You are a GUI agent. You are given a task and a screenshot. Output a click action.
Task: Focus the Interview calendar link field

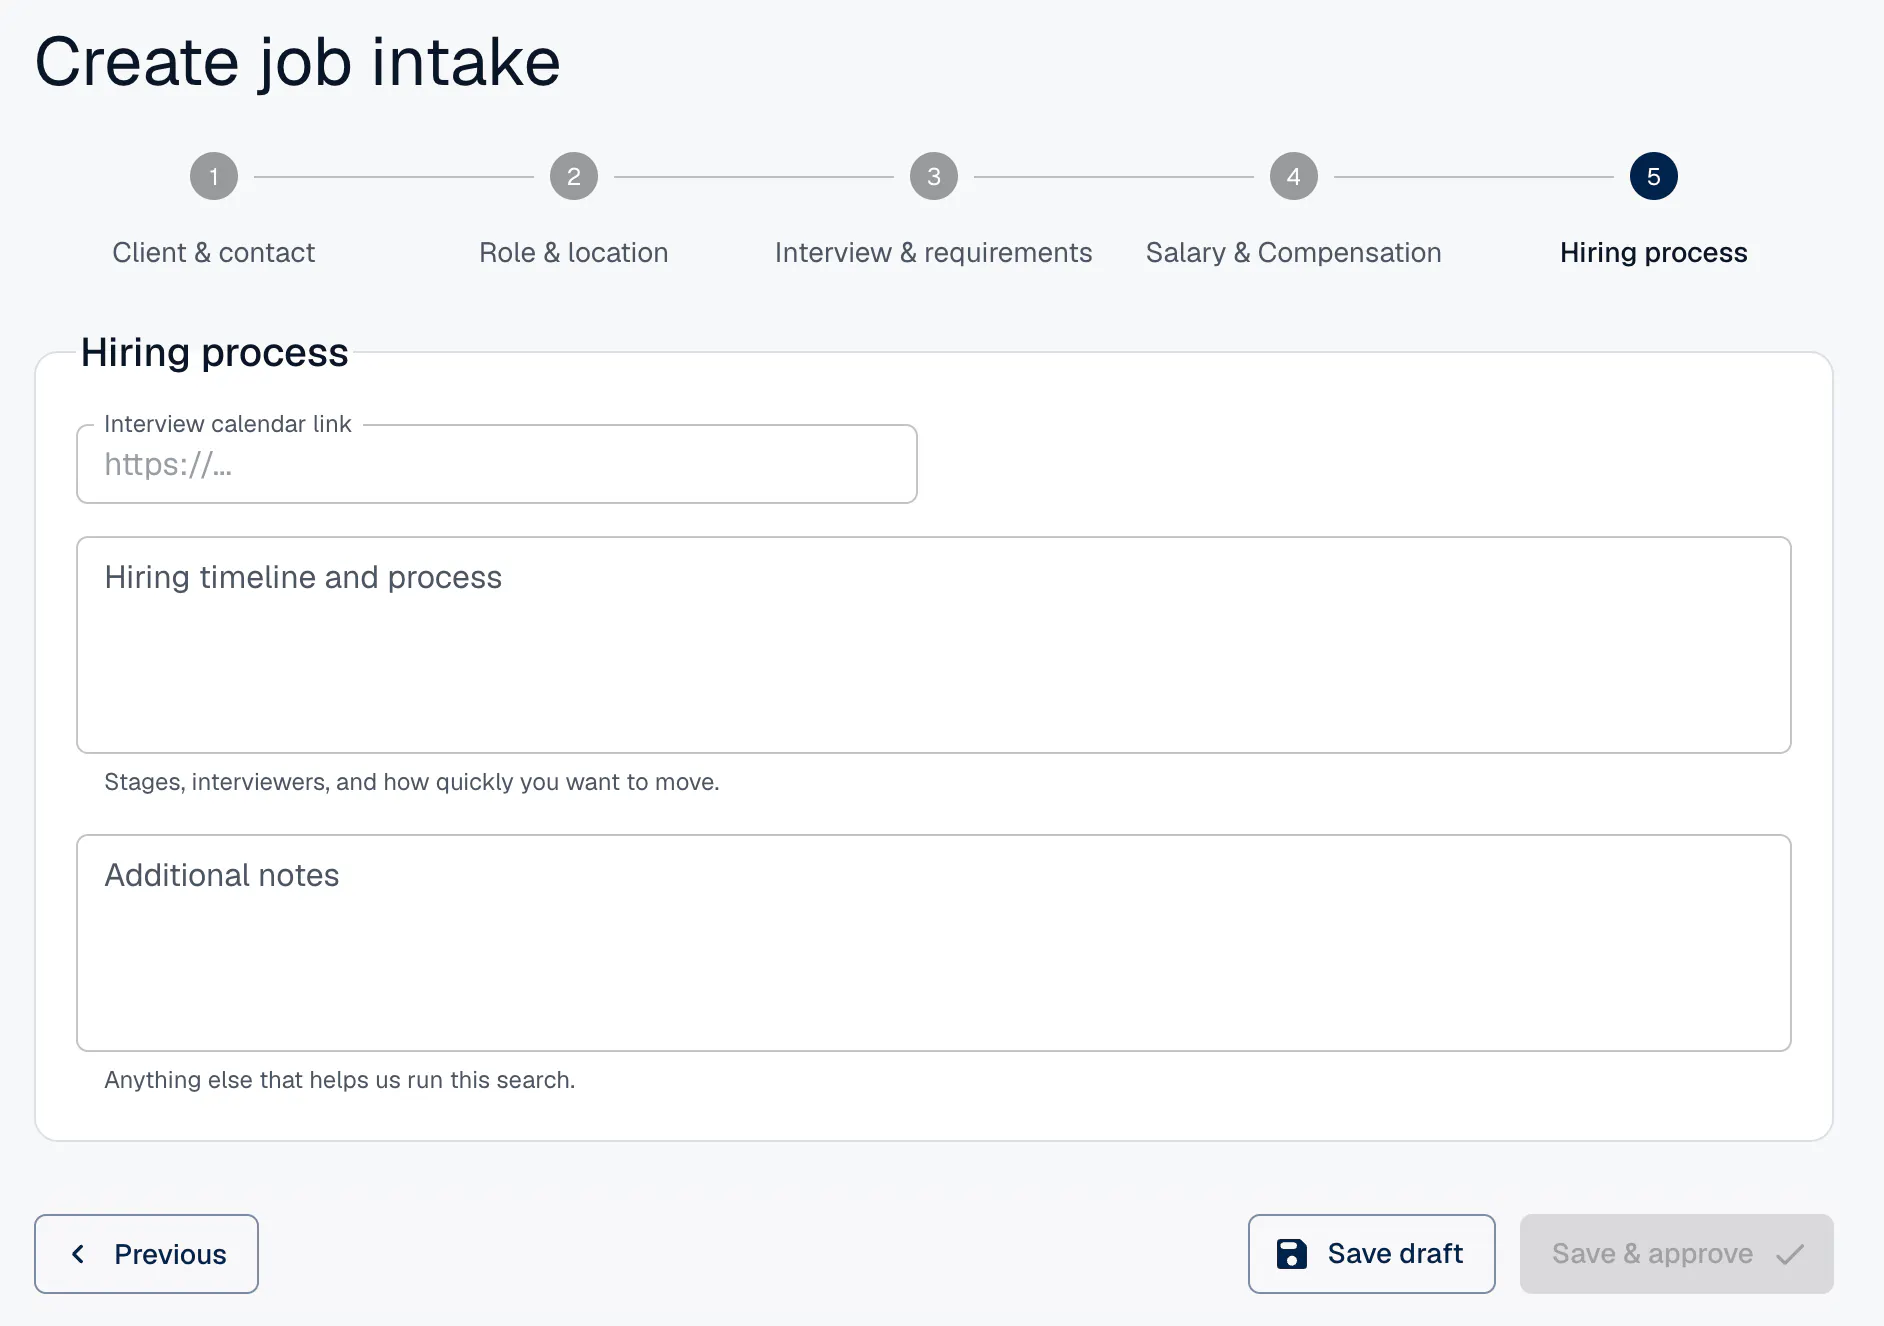[x=497, y=465]
